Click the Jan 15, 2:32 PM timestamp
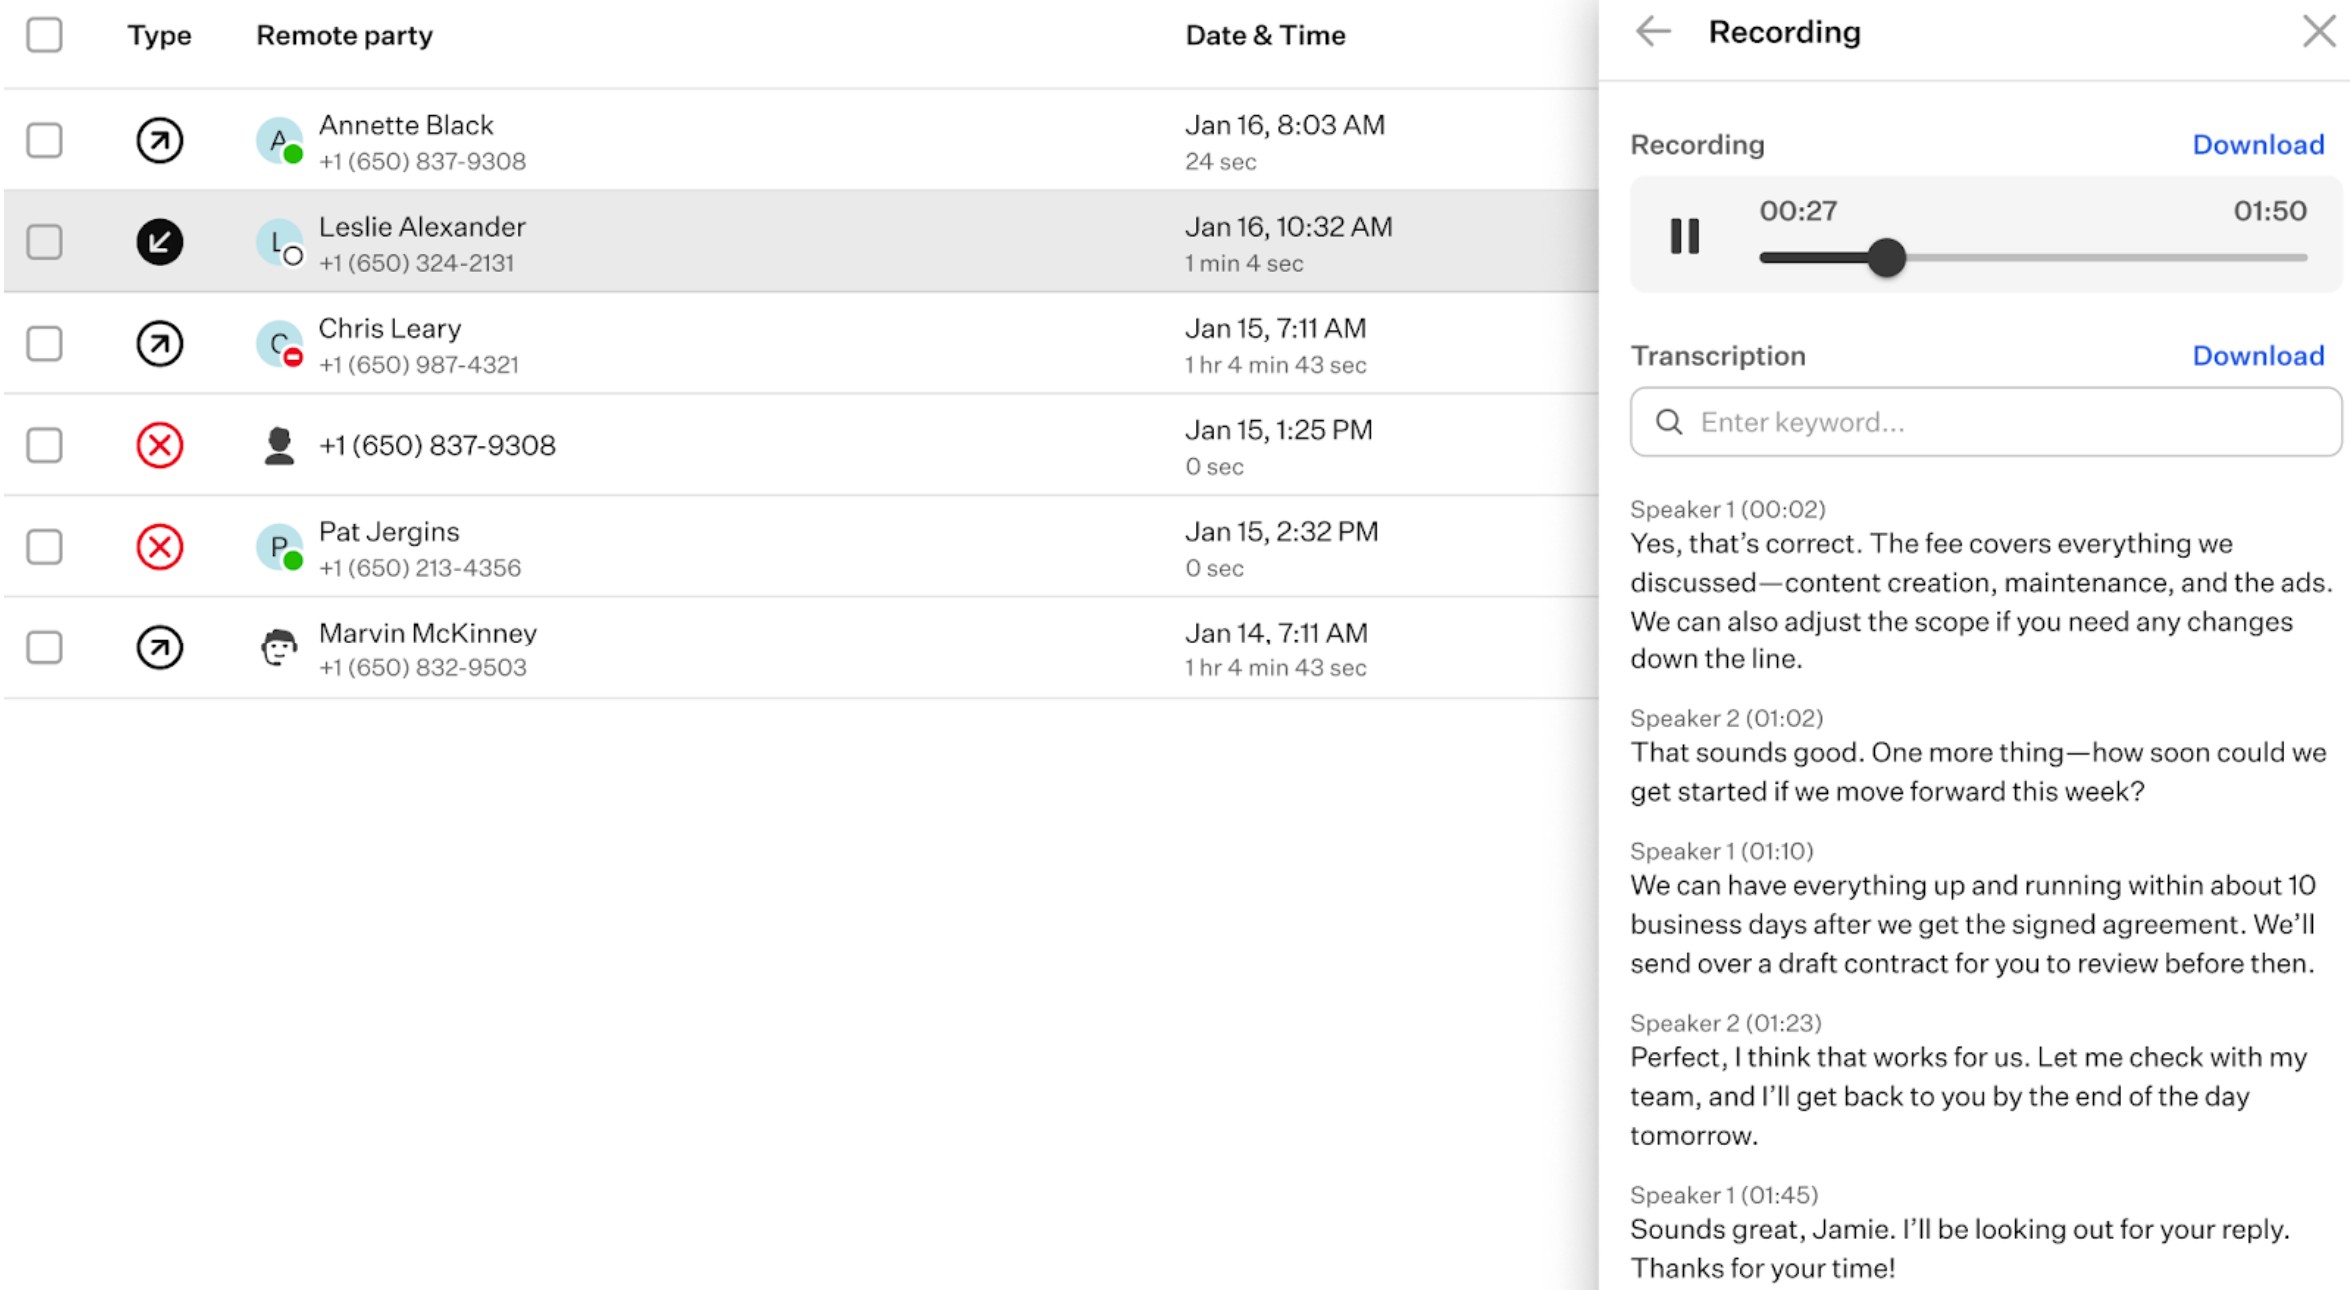 (x=1281, y=532)
